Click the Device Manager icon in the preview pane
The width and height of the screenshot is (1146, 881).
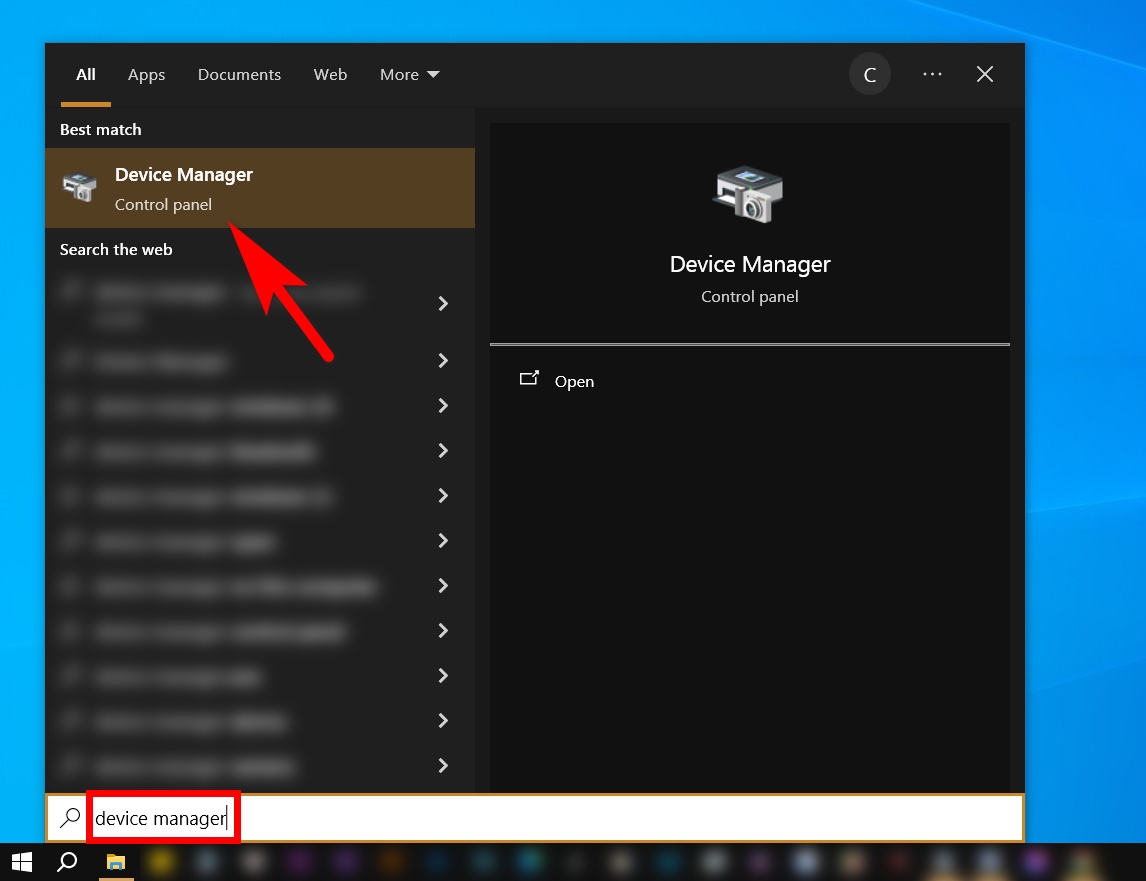[749, 195]
